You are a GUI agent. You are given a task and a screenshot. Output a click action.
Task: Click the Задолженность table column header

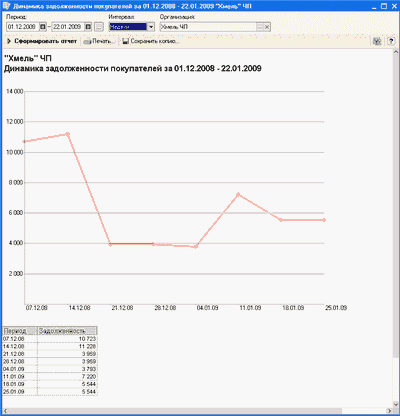coord(67,331)
